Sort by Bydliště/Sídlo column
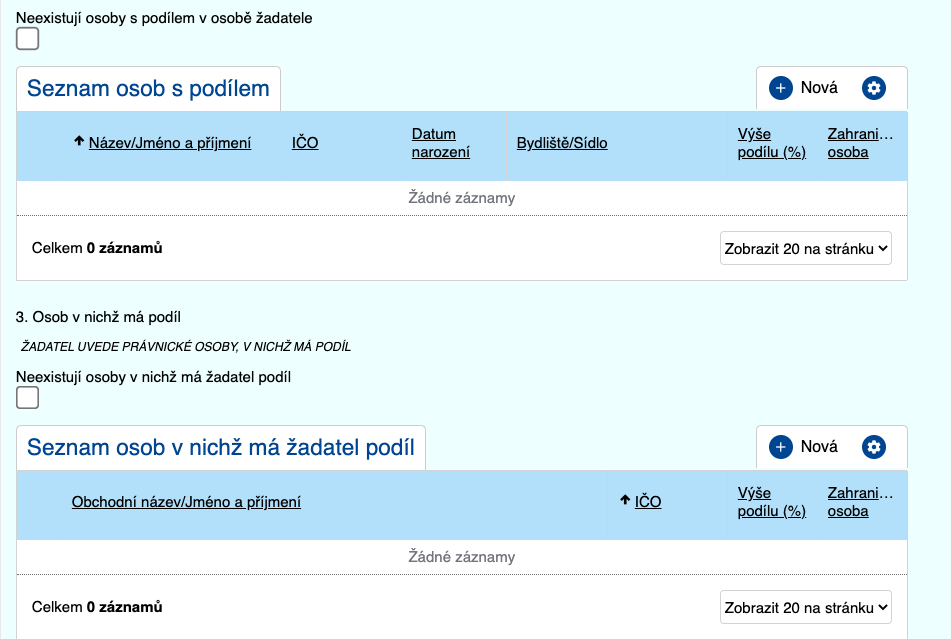Screen dimensions: 951x639 pyautogui.click(x=562, y=143)
